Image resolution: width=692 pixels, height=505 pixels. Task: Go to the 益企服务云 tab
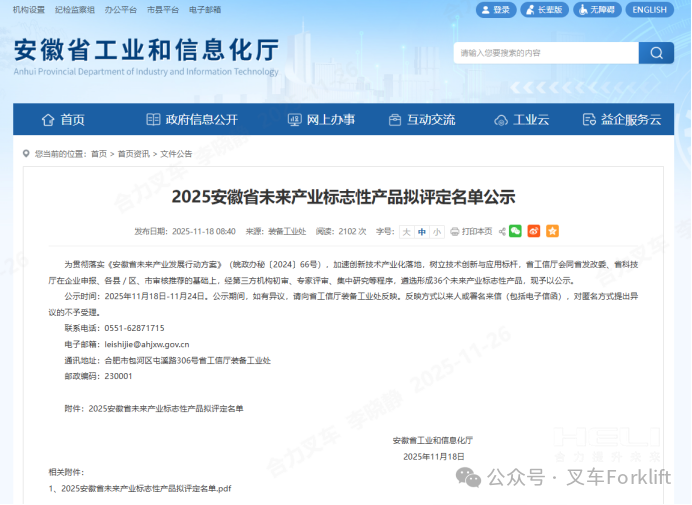coord(621,120)
